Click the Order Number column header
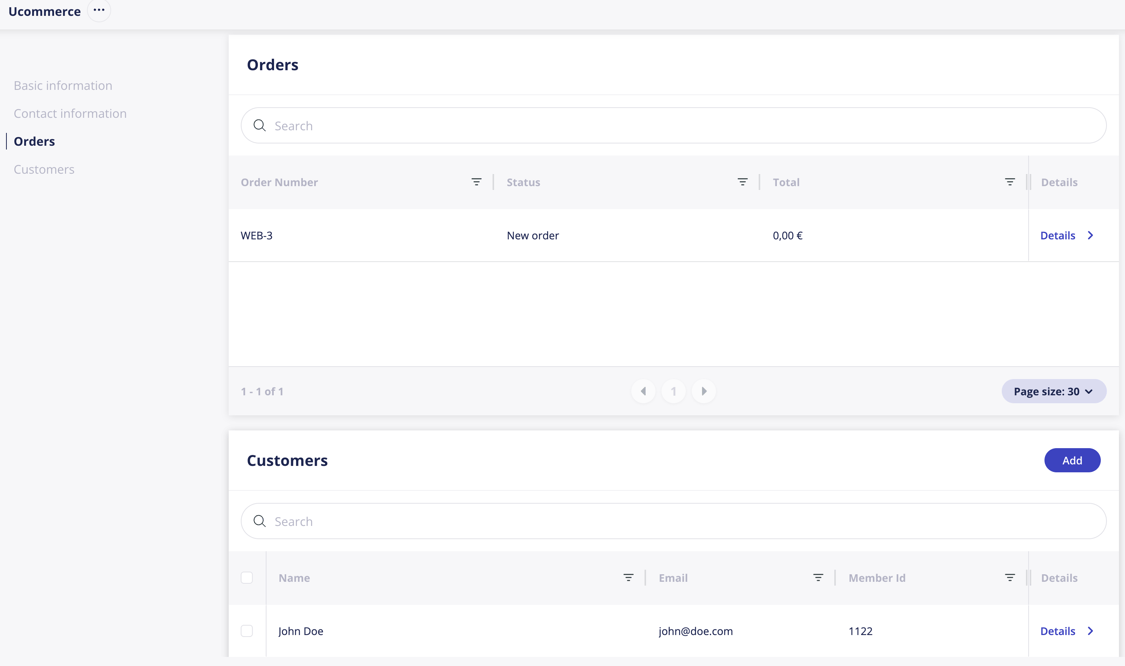The height and width of the screenshot is (666, 1125). (x=279, y=182)
